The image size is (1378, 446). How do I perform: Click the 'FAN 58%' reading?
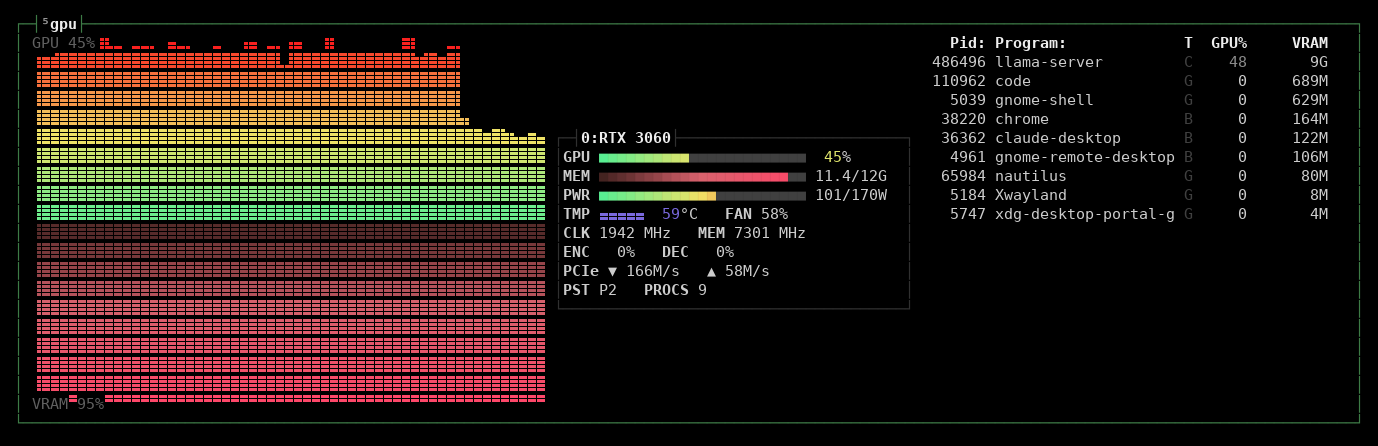[x=756, y=214]
